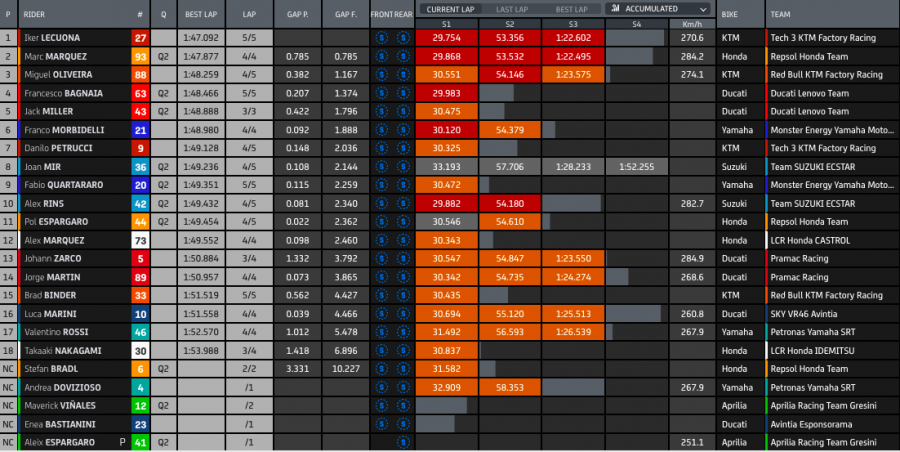This screenshot has height=452, width=900.
Task: Click Fabio Quartararo's front tyre icon
Action: [x=381, y=185]
